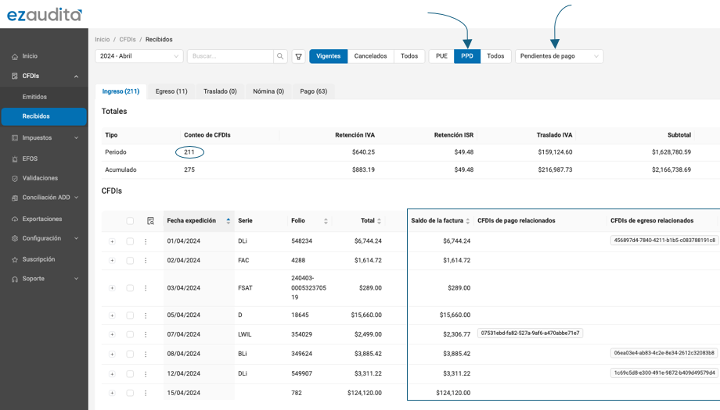720x410 pixels.
Task: Open the Pendientes de pago dropdown
Action: (x=559, y=57)
